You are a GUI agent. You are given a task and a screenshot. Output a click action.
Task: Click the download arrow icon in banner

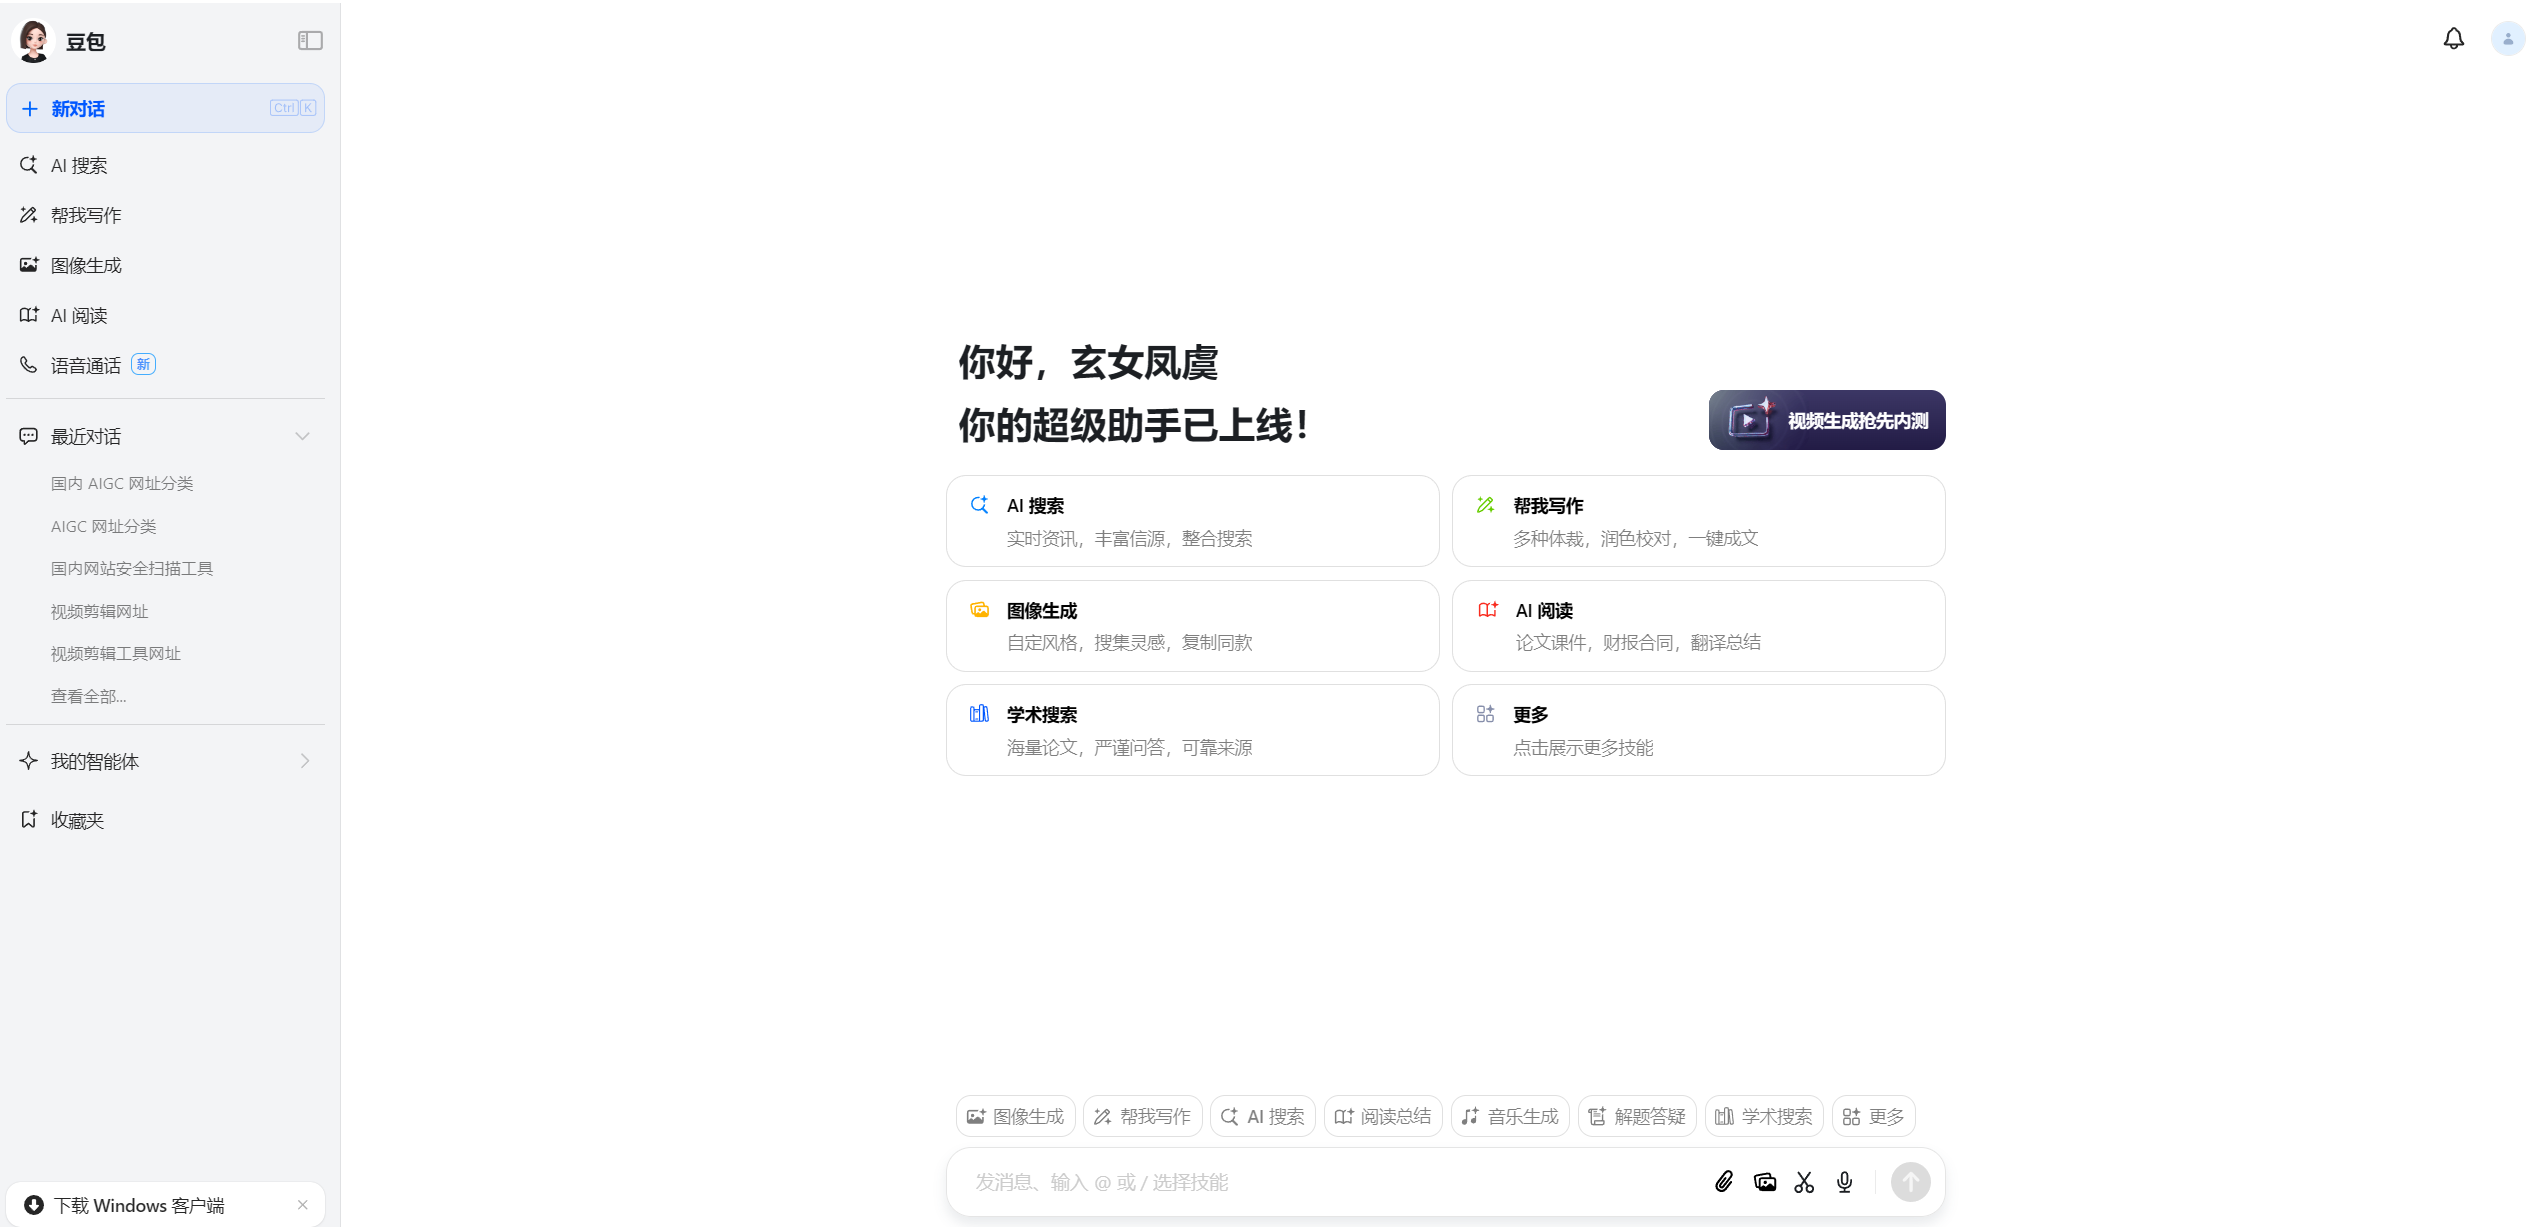34,1205
